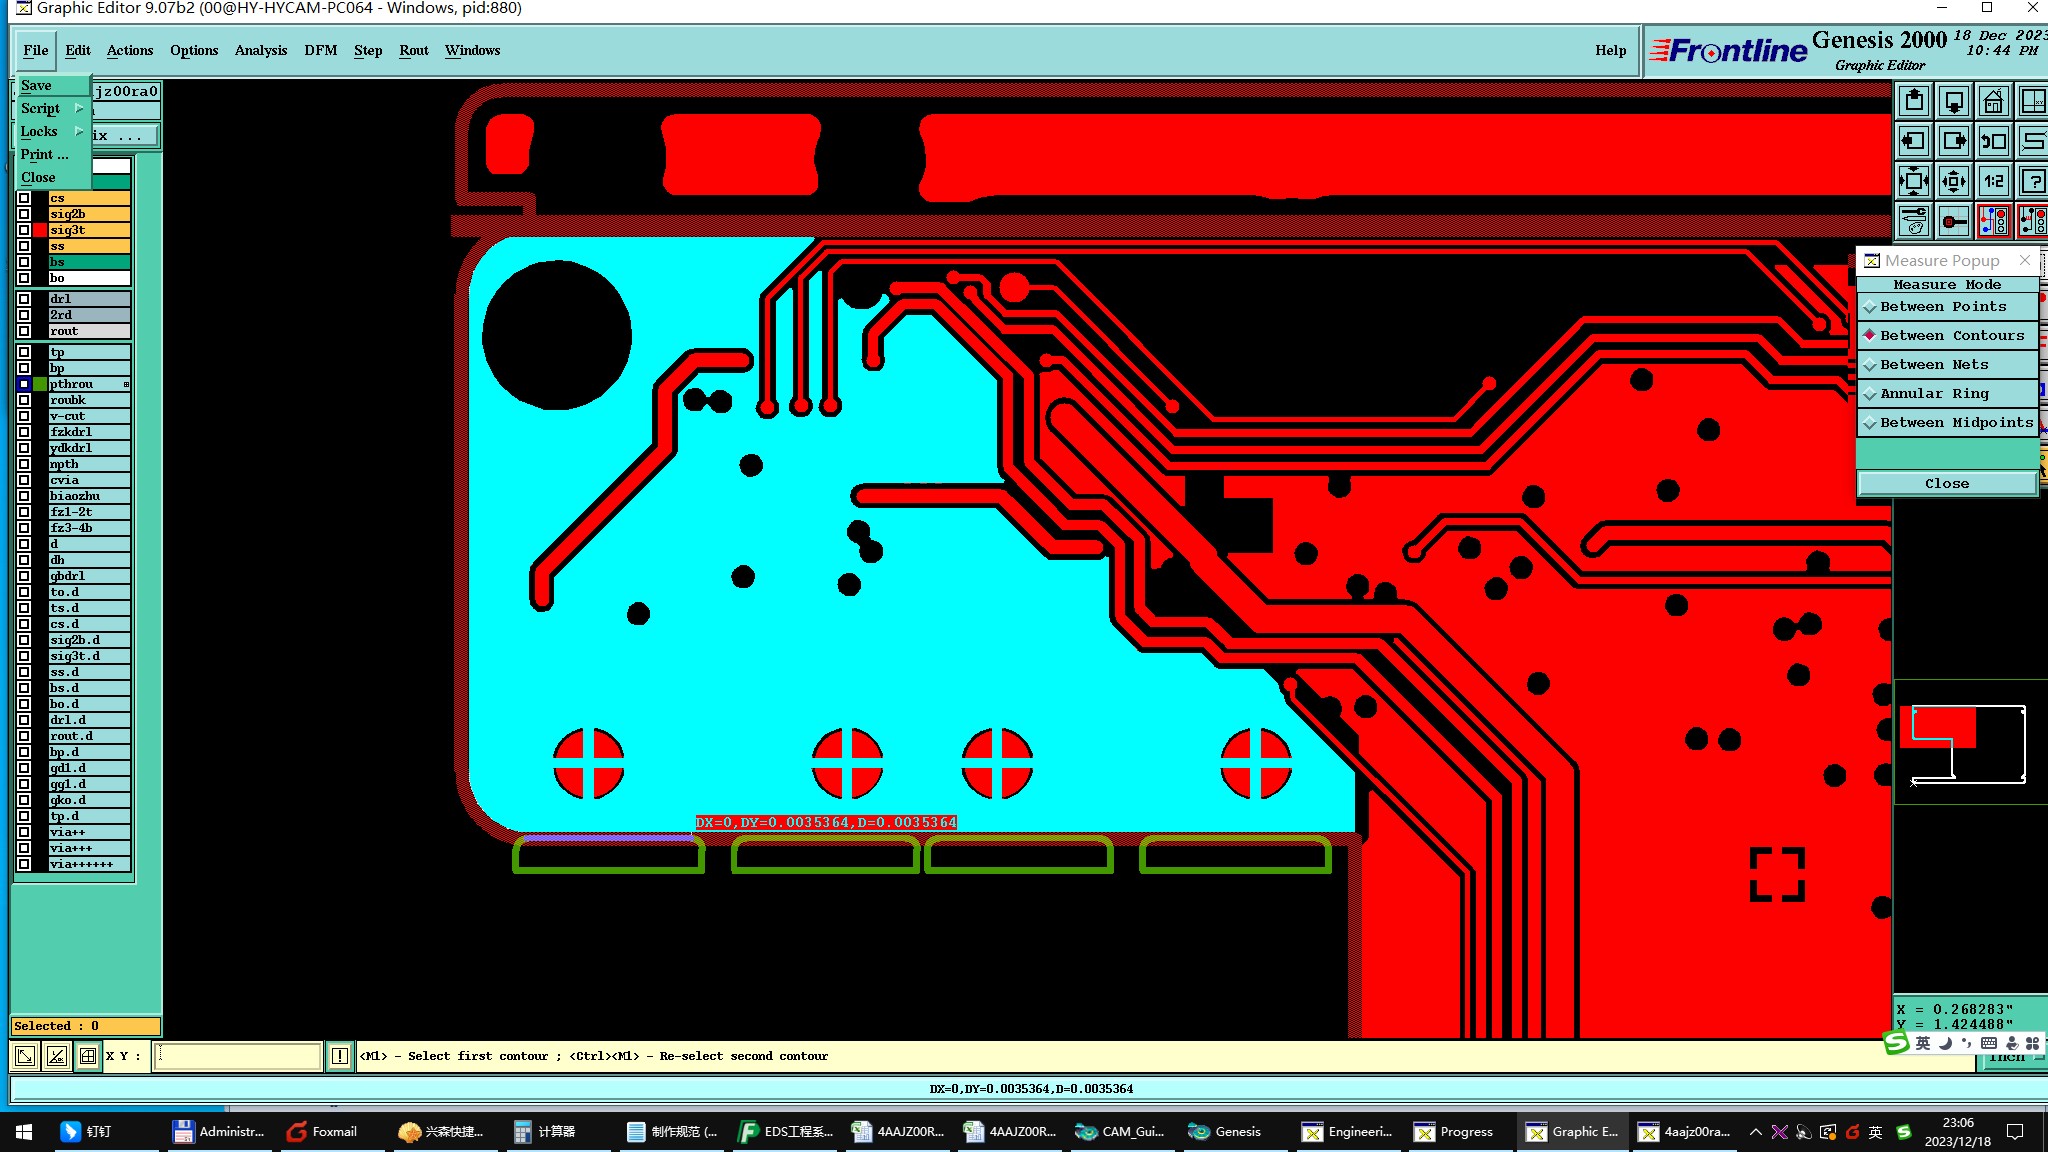This screenshot has height=1152, width=2048.
Task: Click the zoom in arrows icon
Action: coord(1914,181)
